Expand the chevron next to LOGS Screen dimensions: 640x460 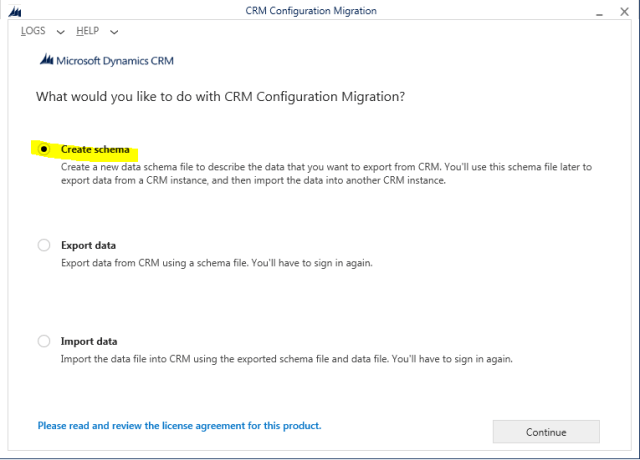pos(61,32)
